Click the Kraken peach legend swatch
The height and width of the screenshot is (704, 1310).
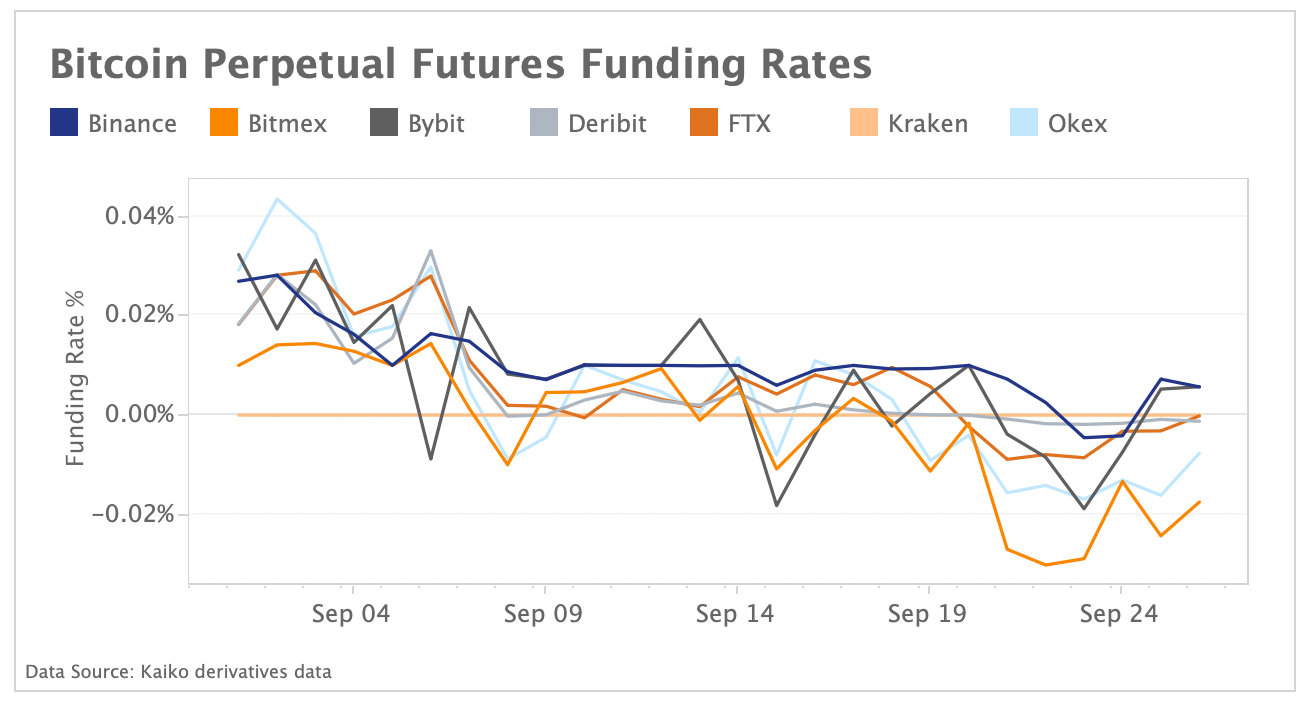864,123
